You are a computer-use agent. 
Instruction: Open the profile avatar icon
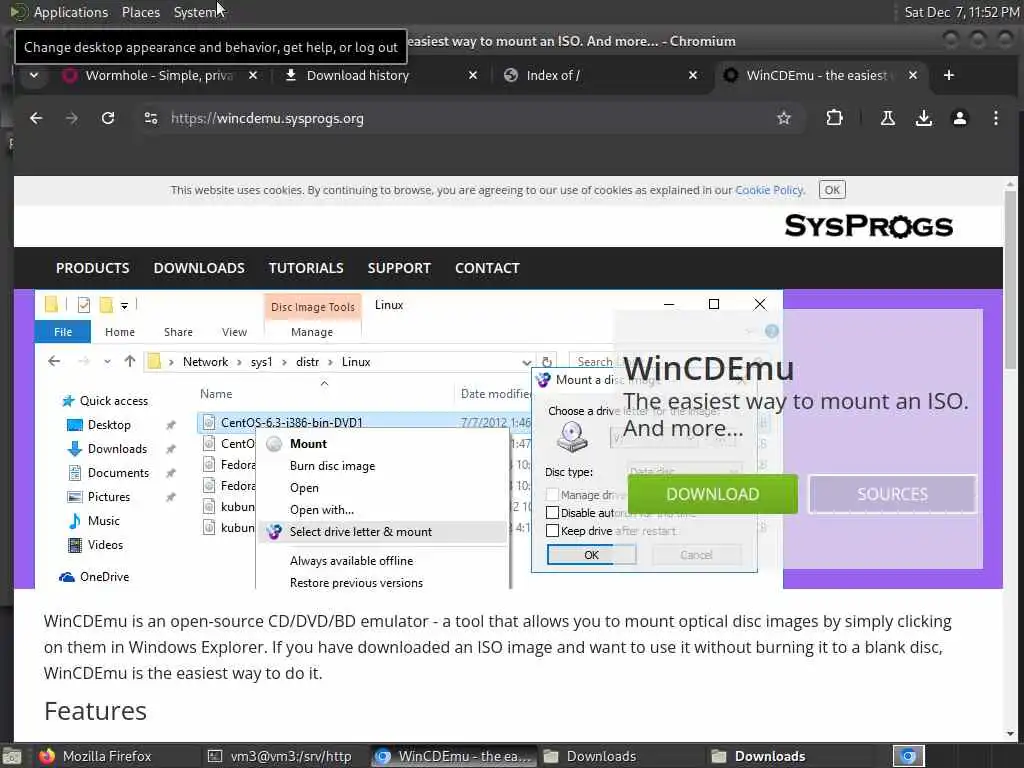(959, 118)
